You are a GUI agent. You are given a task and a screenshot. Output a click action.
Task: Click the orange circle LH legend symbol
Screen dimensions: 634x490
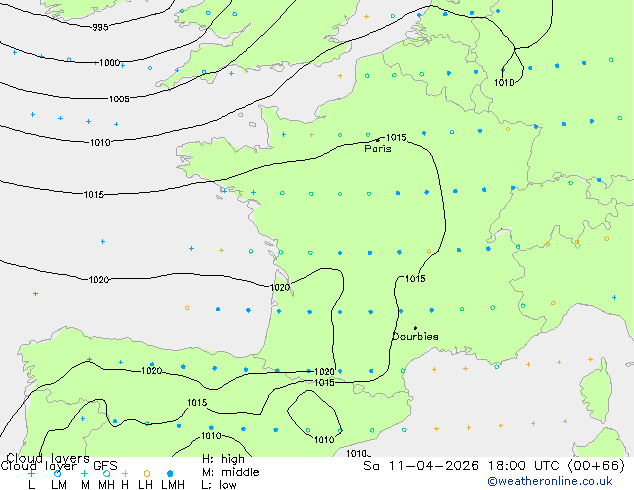pos(147,473)
